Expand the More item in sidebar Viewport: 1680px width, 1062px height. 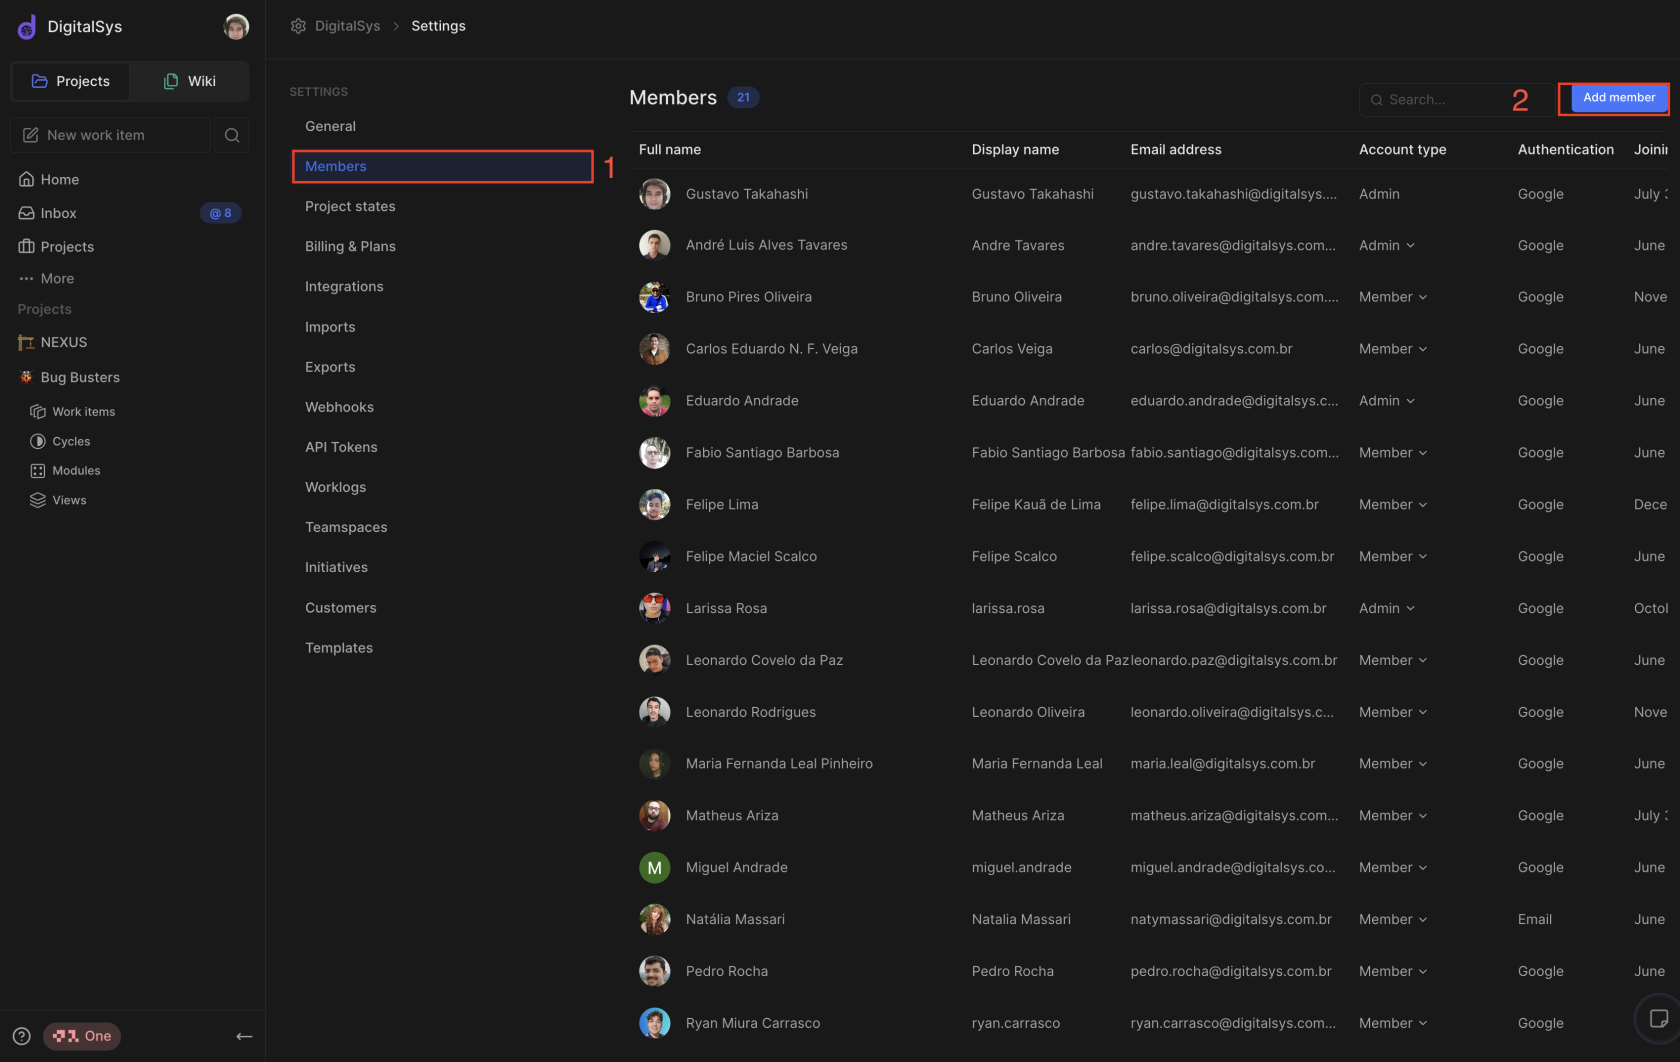pyautogui.click(x=57, y=278)
